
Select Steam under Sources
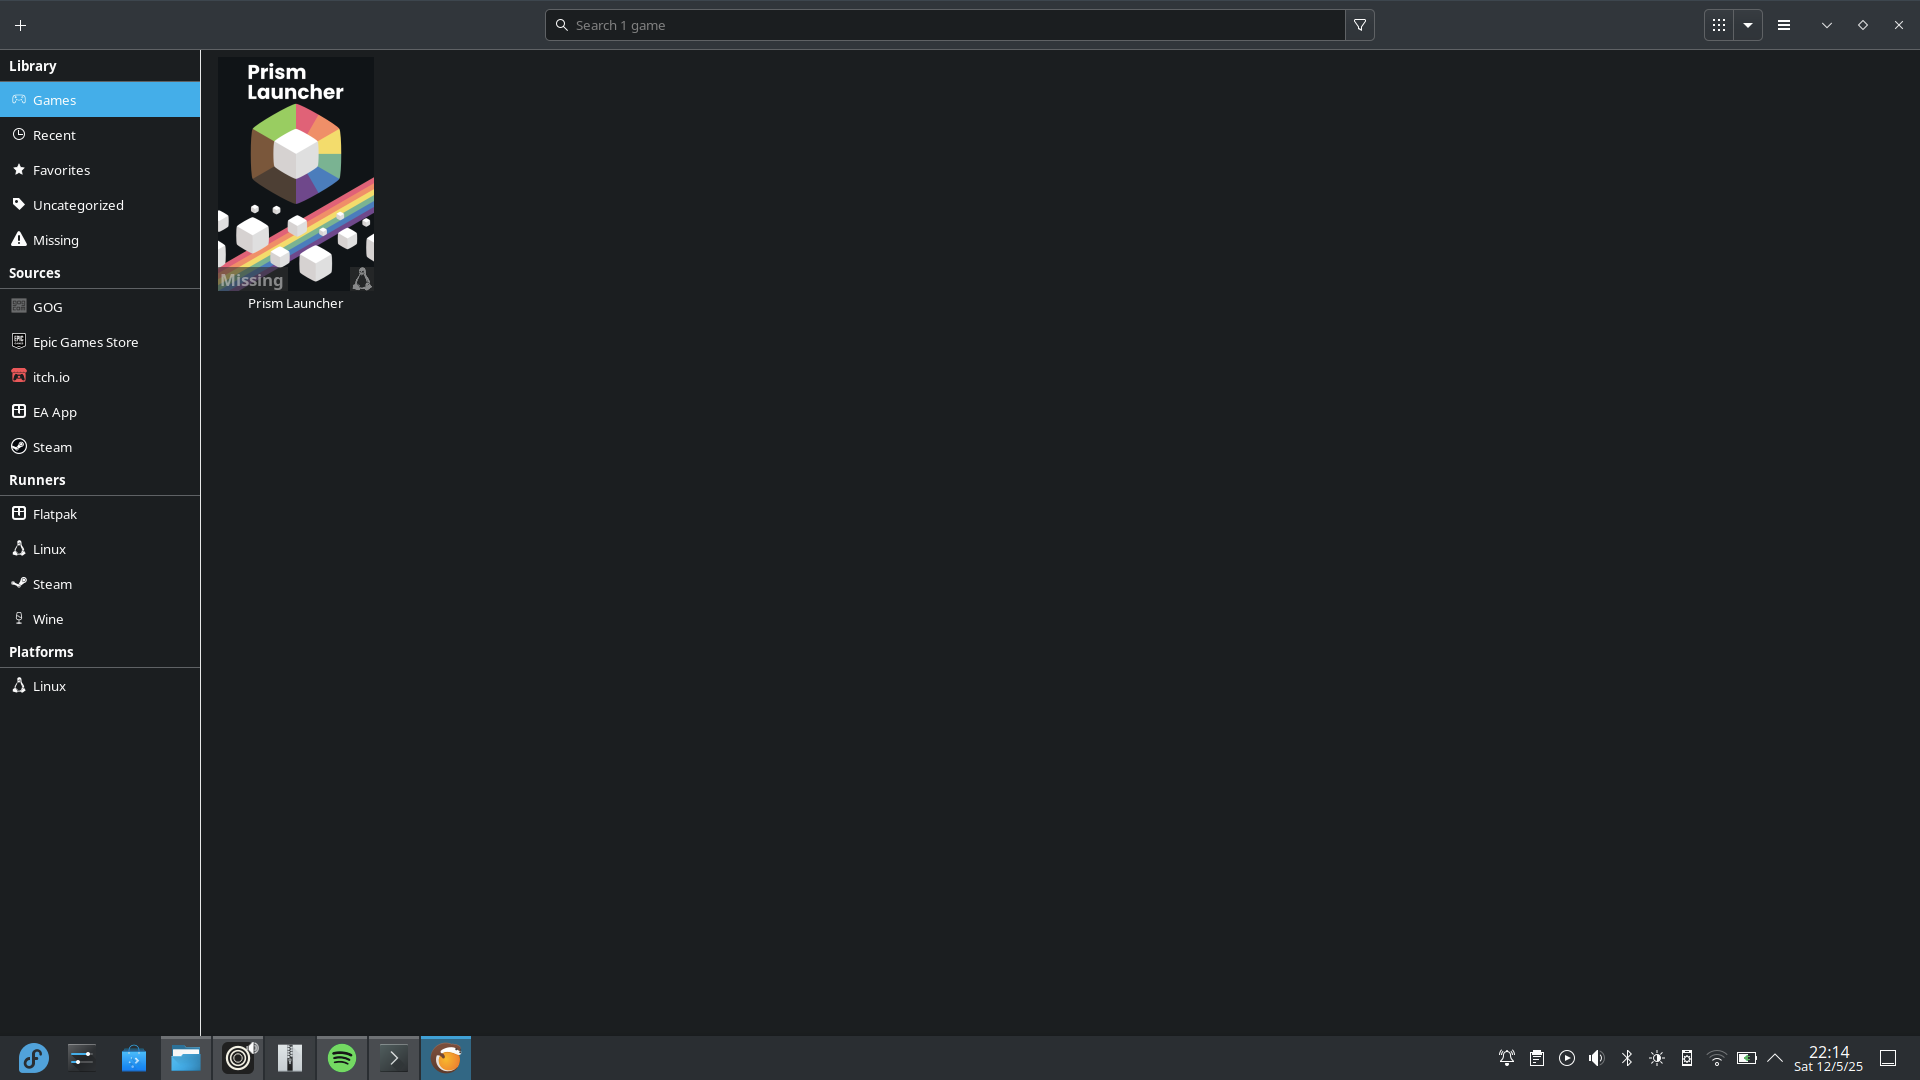[100, 447]
